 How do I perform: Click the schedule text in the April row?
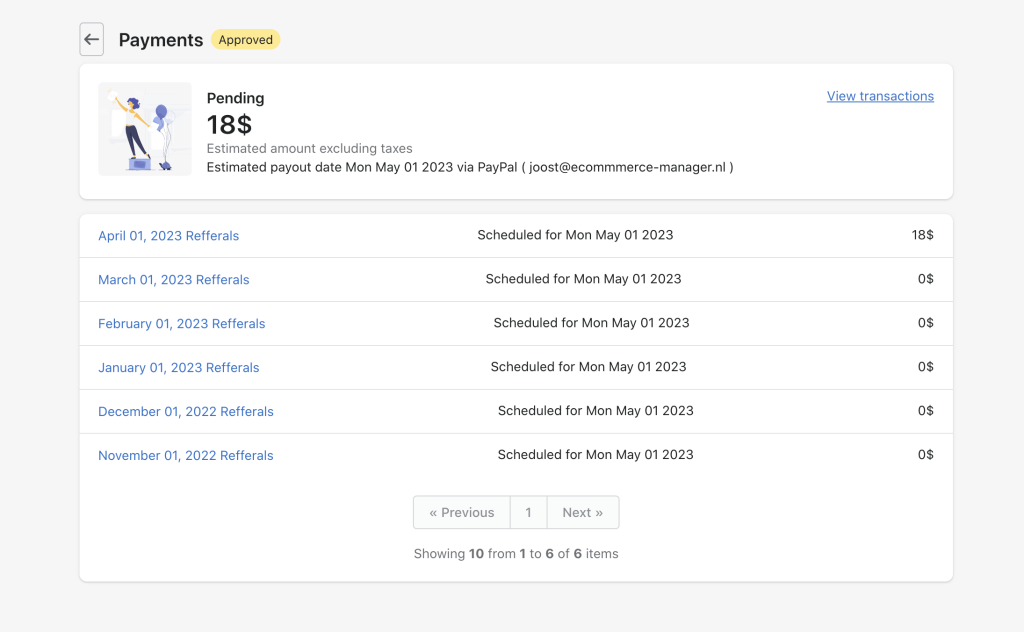coord(575,235)
